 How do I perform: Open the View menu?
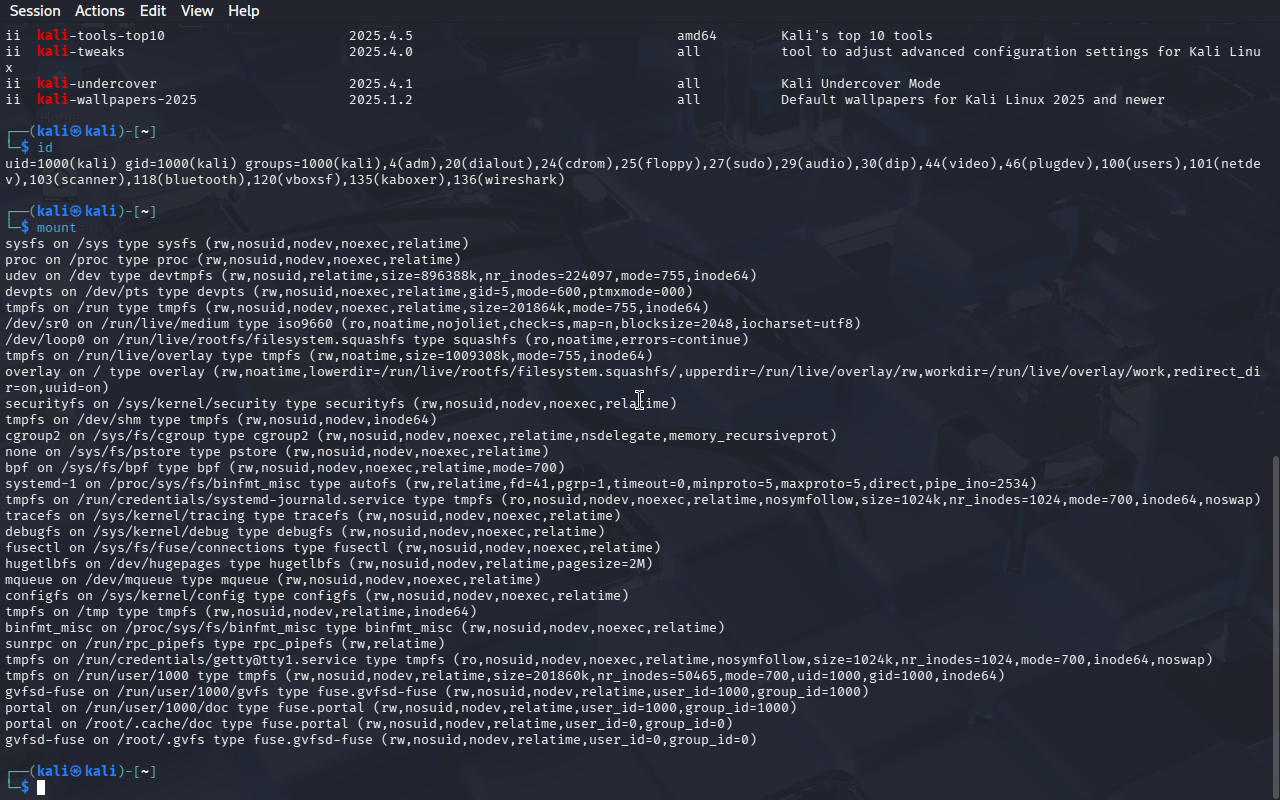click(x=197, y=11)
